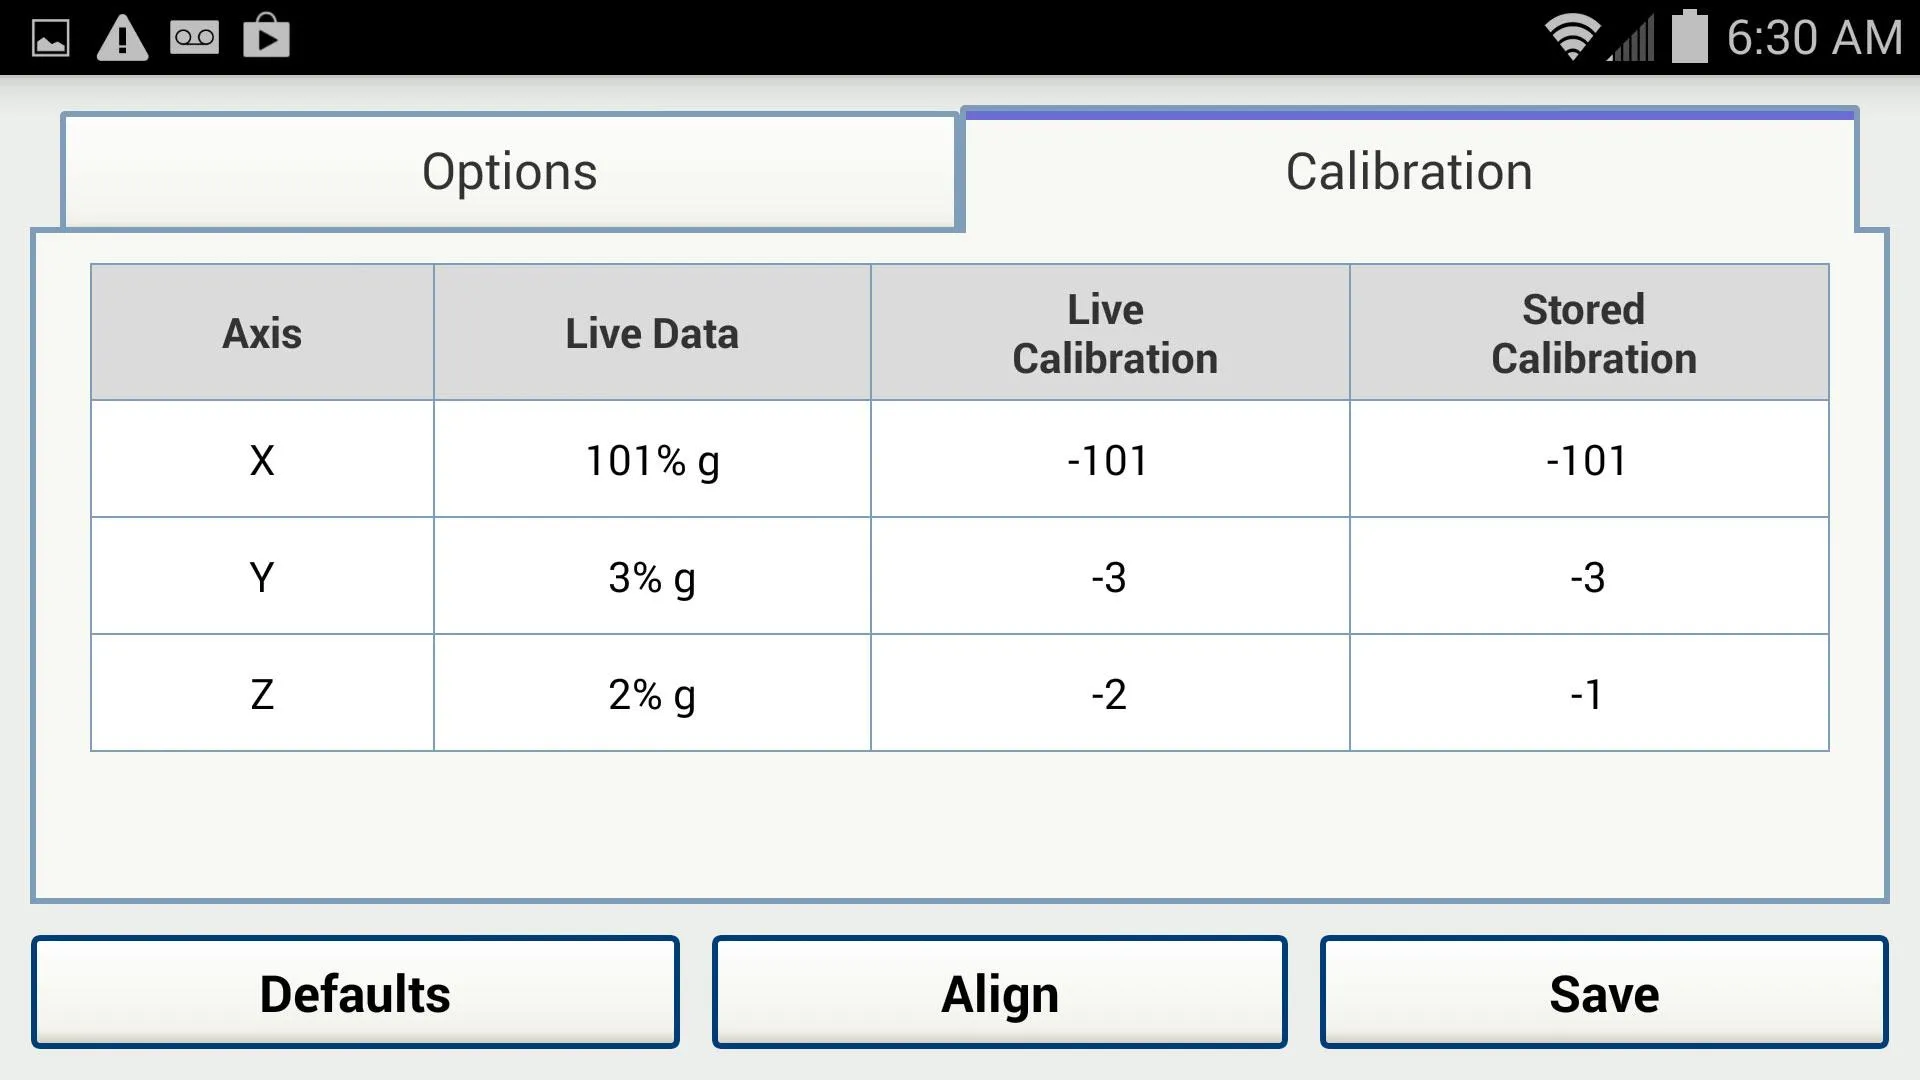Tap the Play Store bag icon
Viewport: 1920px width, 1080px height.
click(x=266, y=36)
